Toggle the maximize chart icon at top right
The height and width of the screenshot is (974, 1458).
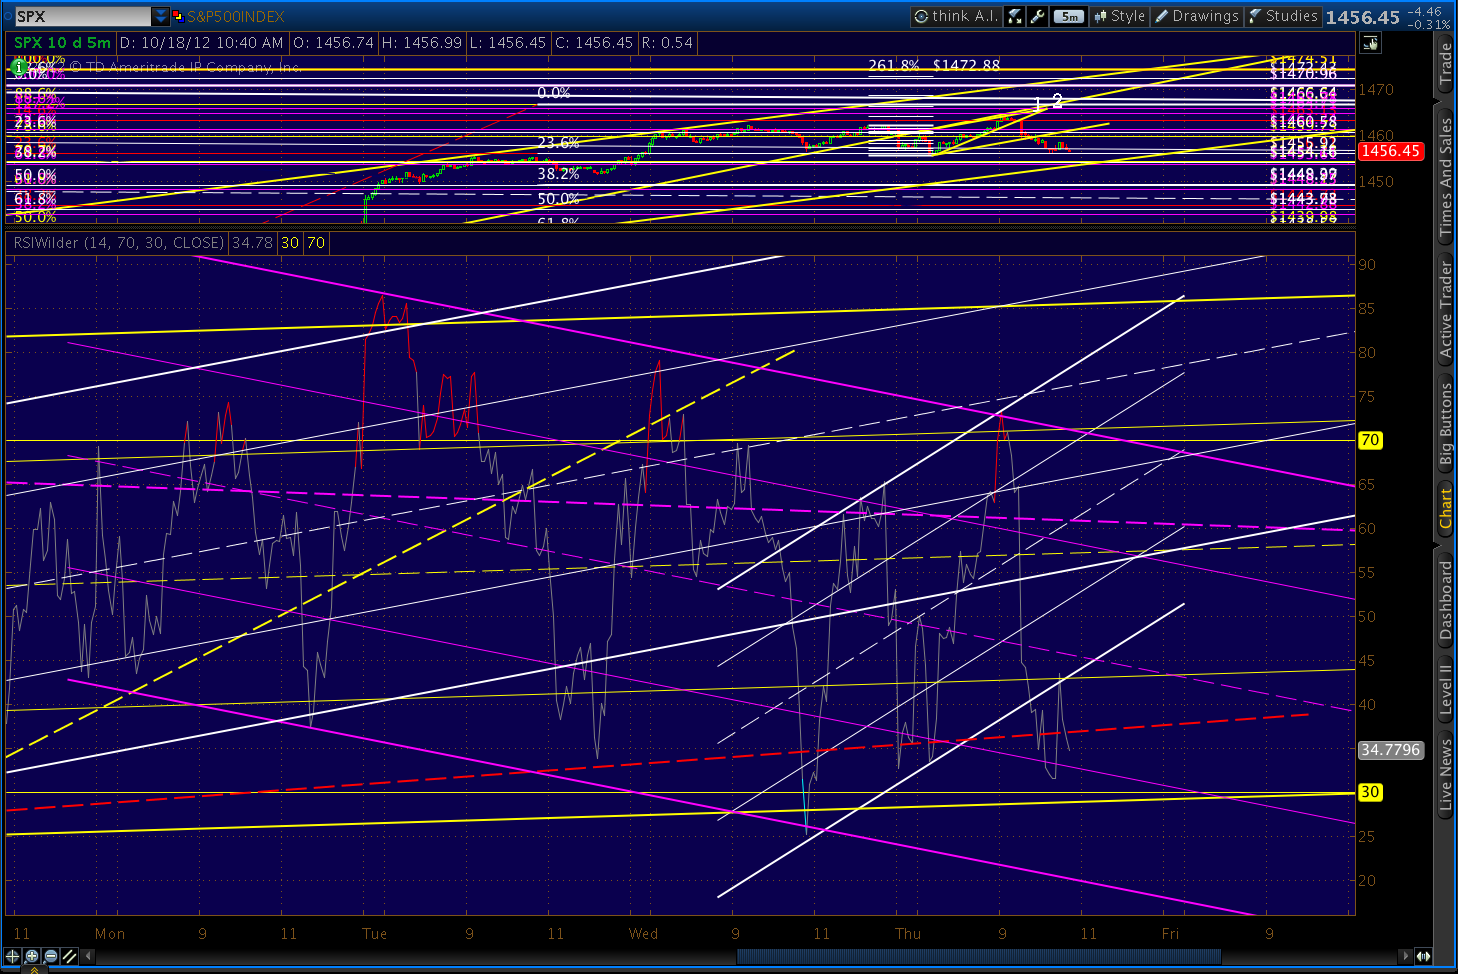1370,43
